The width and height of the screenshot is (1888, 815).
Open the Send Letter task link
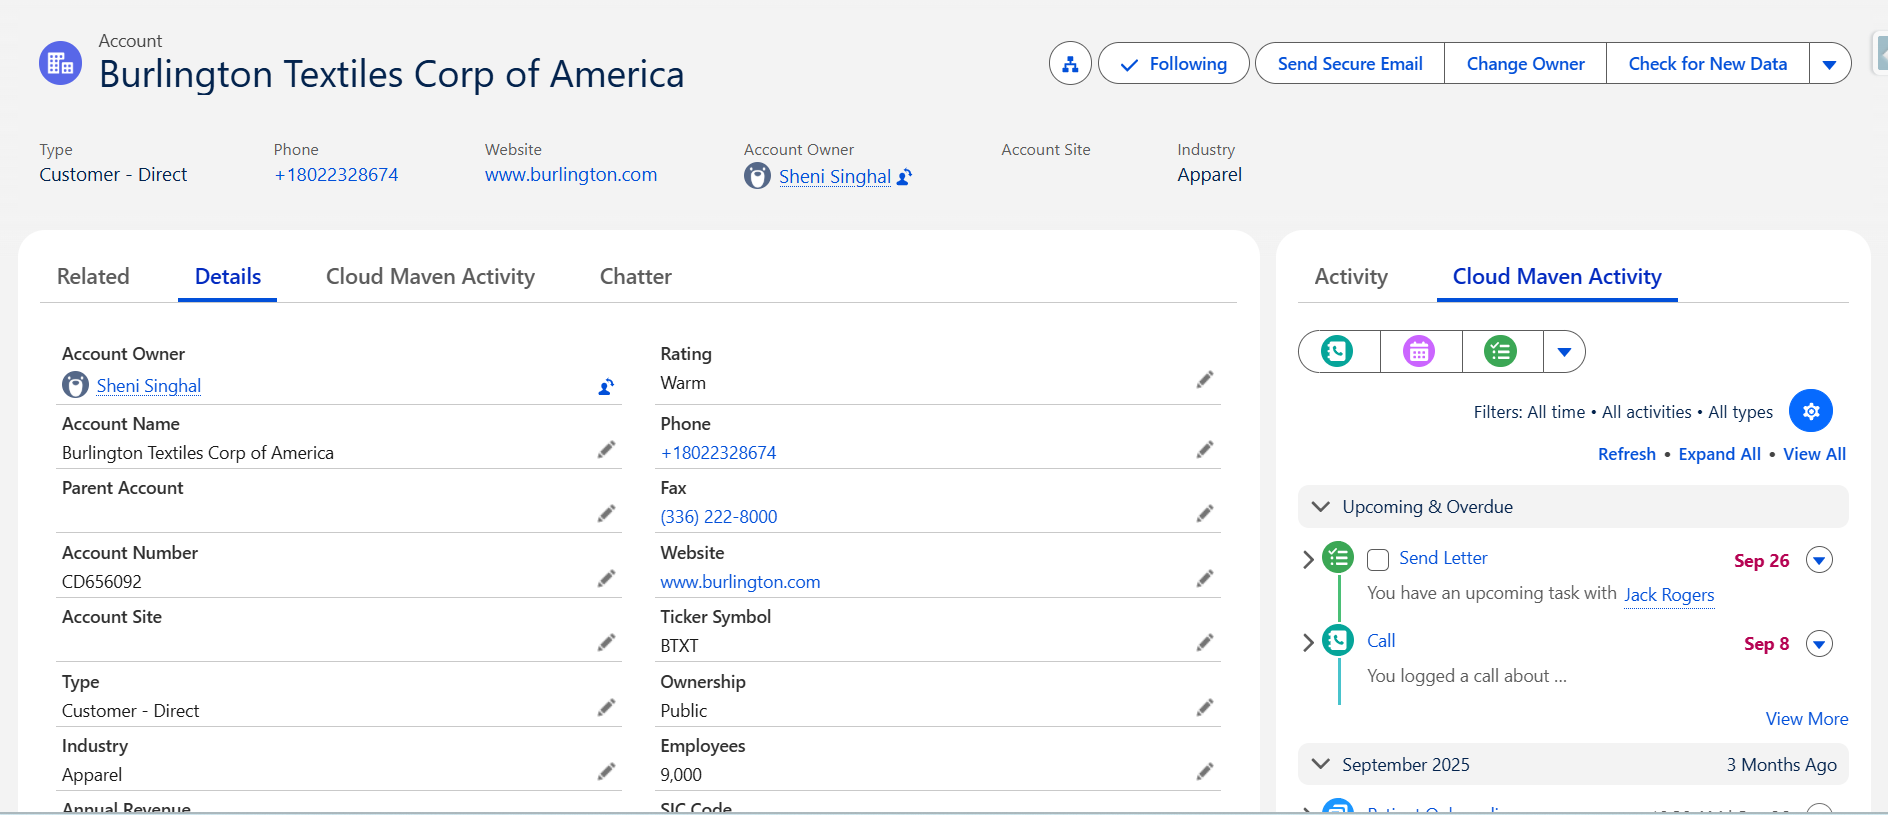1443,558
